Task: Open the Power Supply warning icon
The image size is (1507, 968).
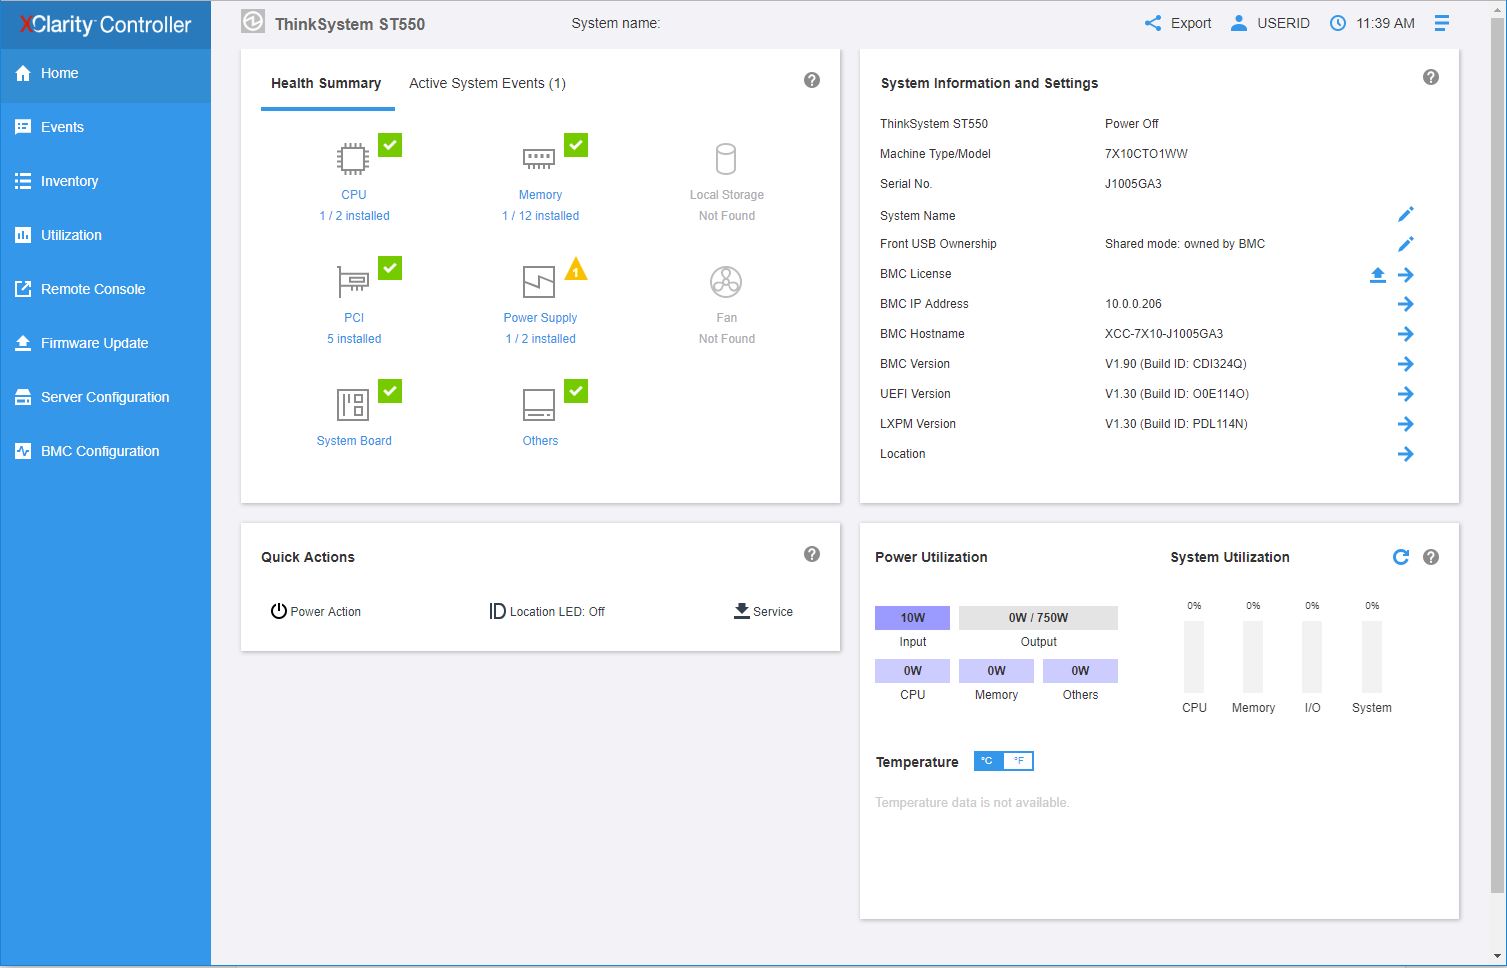Action: (575, 269)
